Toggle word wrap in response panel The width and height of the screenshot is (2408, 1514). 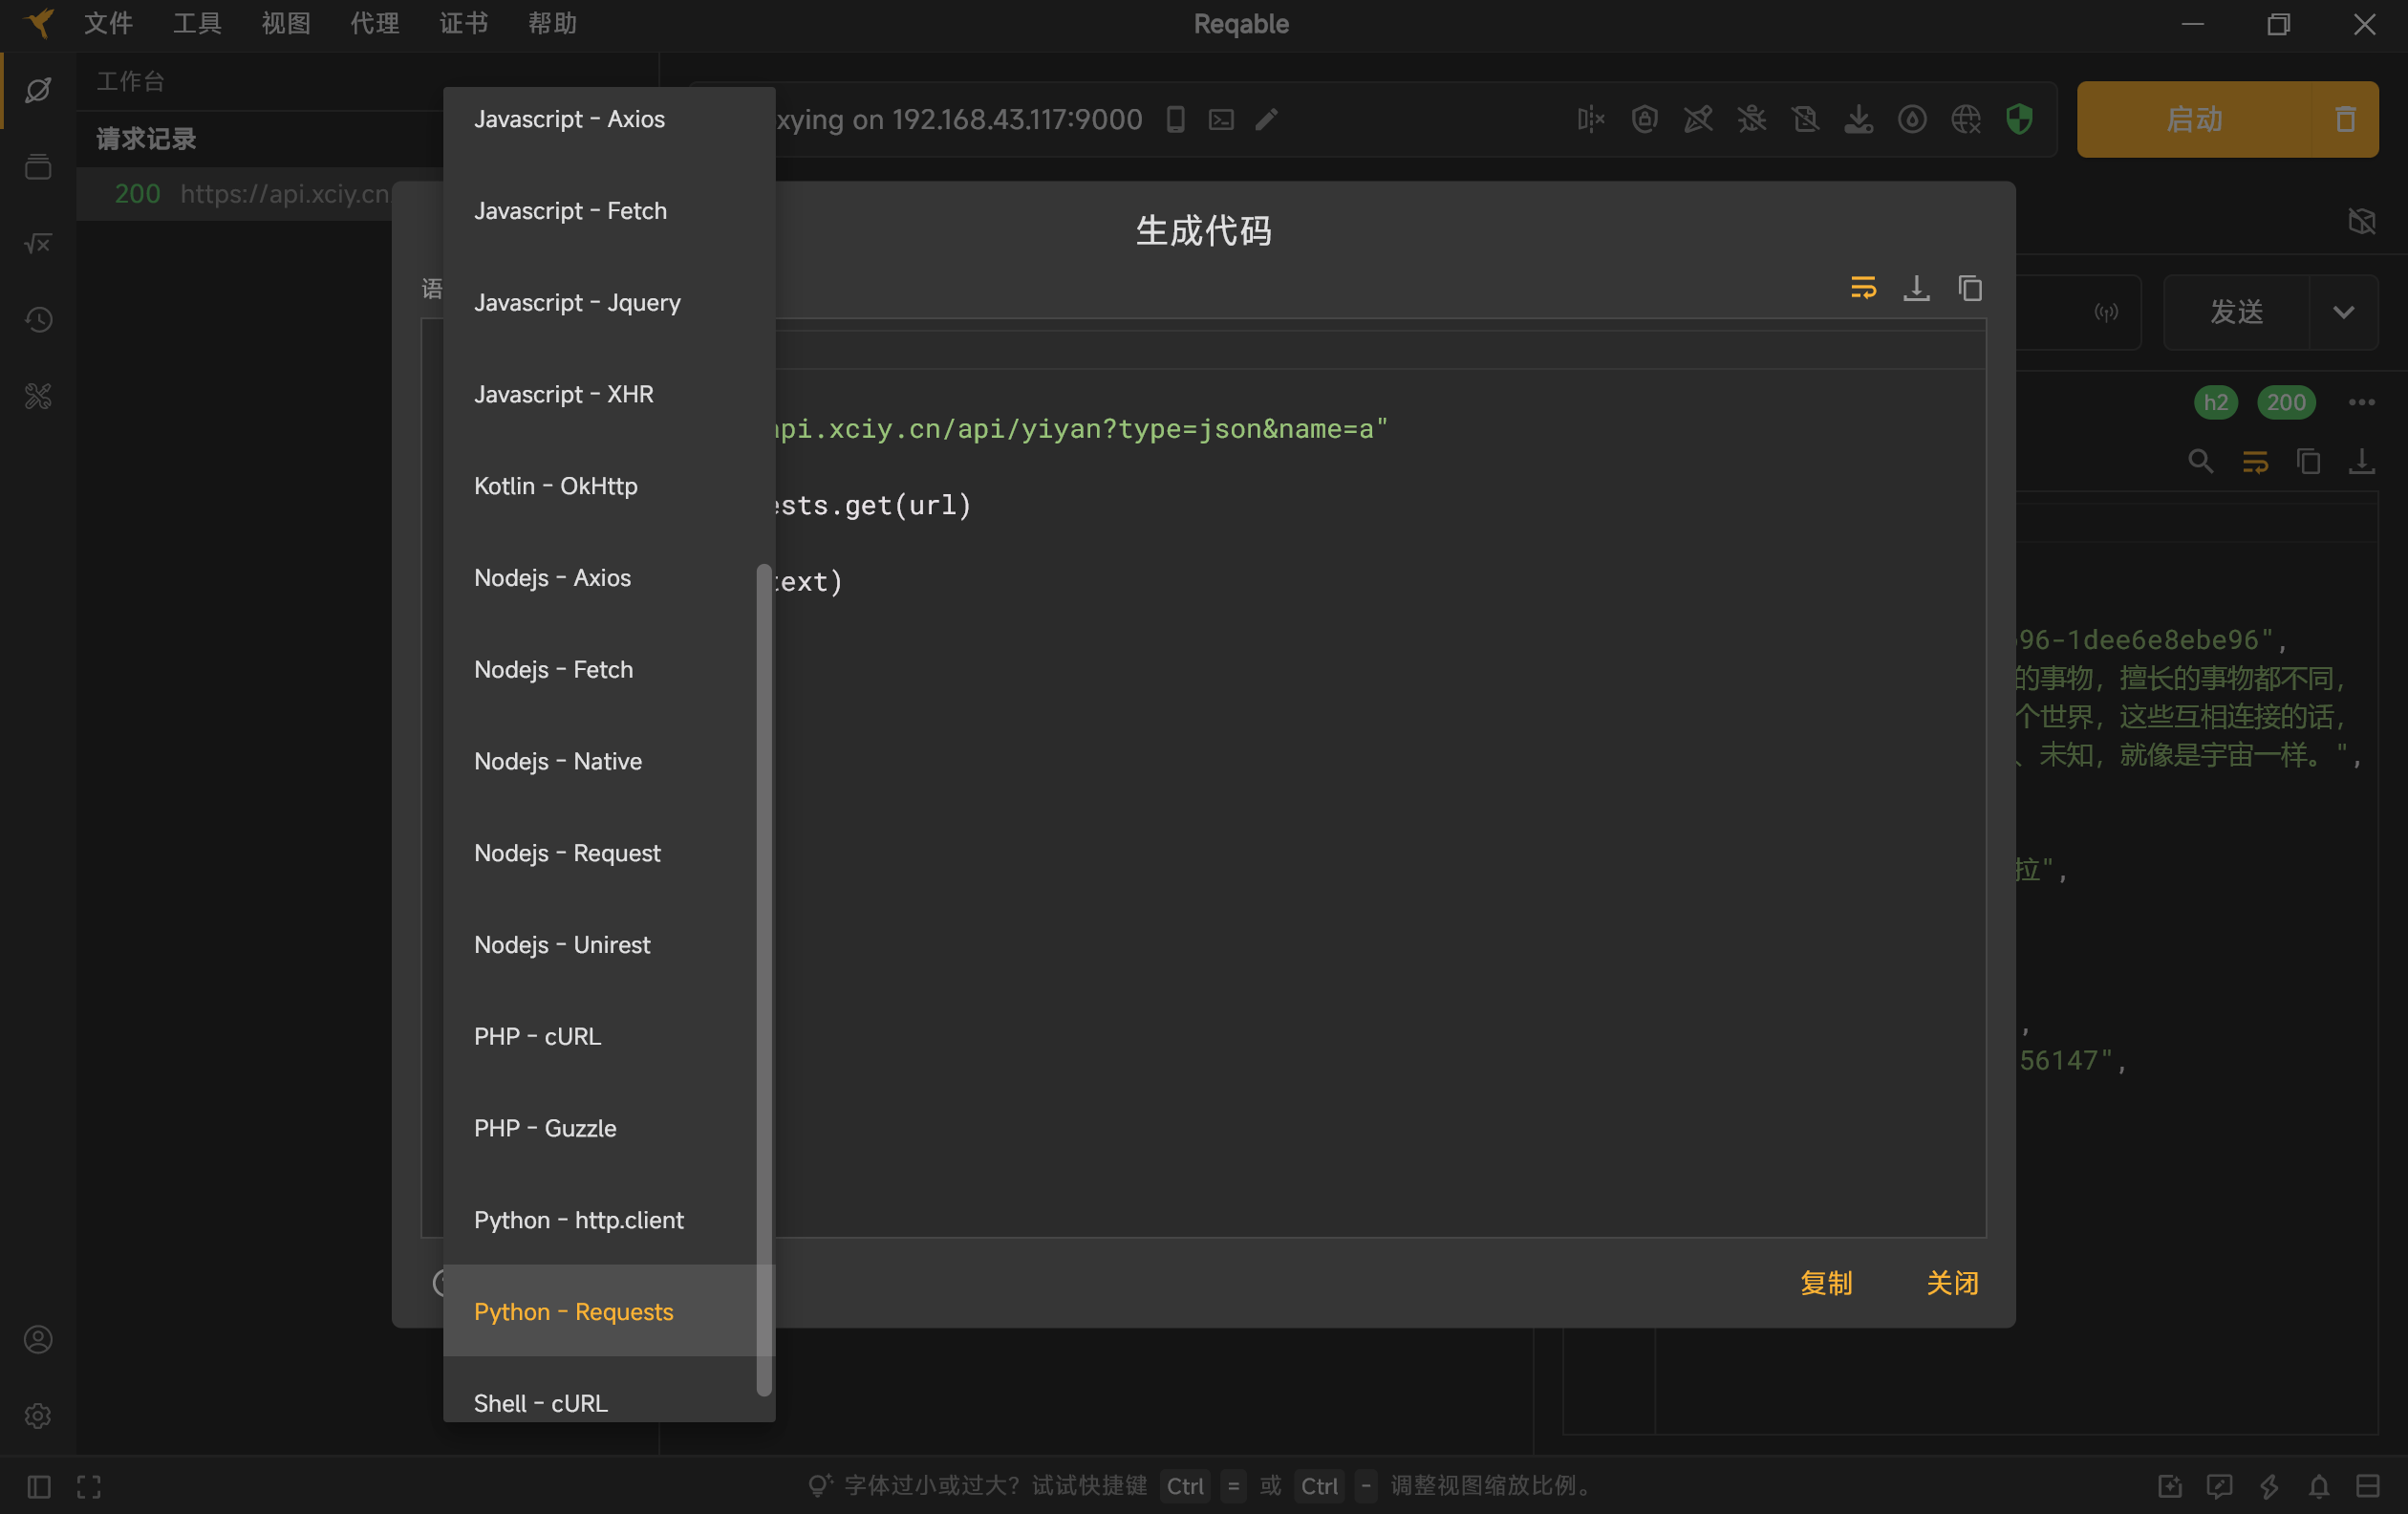2254,461
